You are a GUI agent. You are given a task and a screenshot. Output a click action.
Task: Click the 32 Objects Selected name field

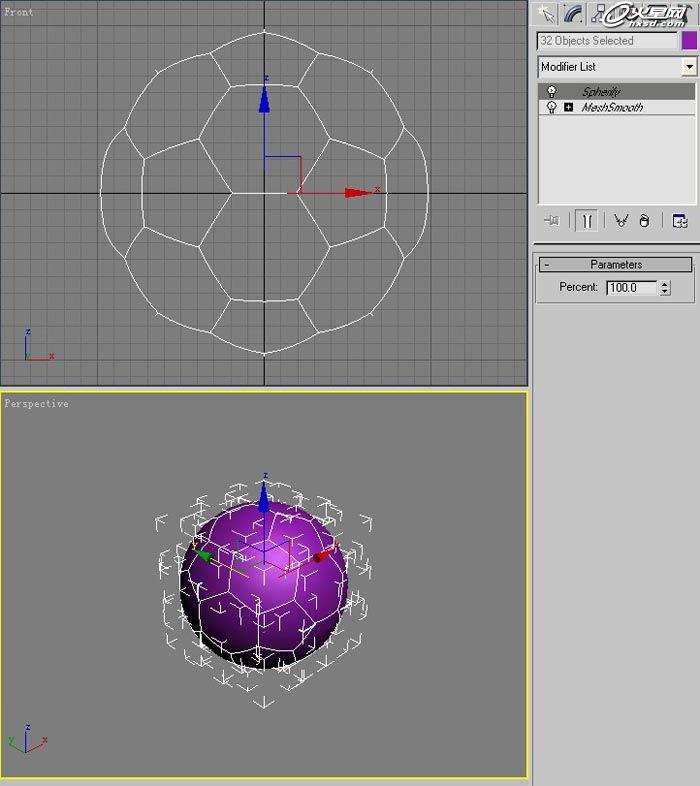(607, 41)
